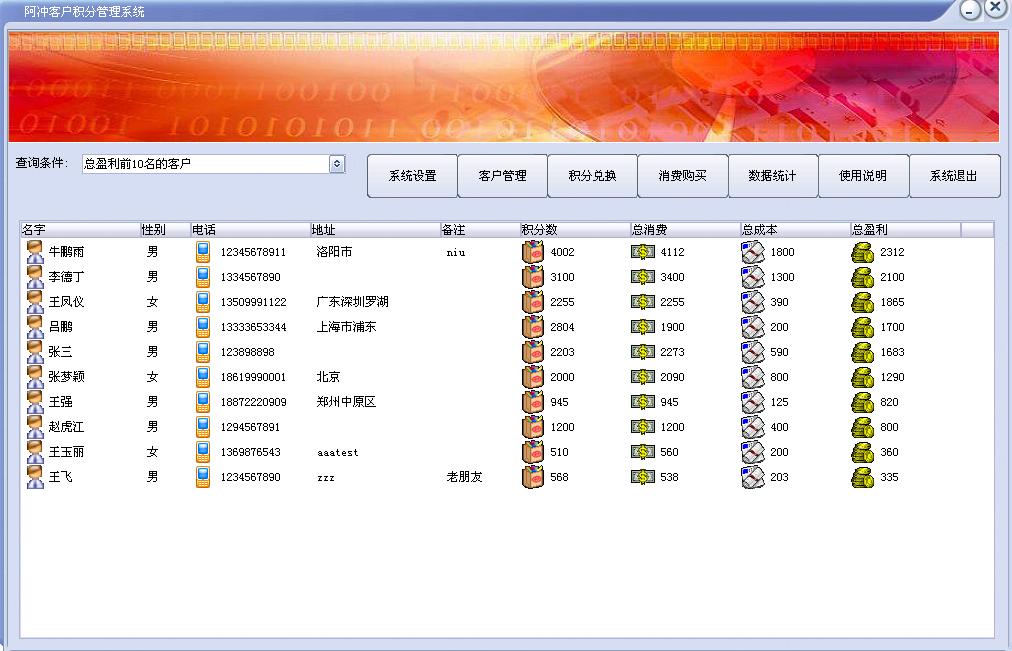Sort by the 总盈利 column header
1012x651 pixels.
point(905,230)
